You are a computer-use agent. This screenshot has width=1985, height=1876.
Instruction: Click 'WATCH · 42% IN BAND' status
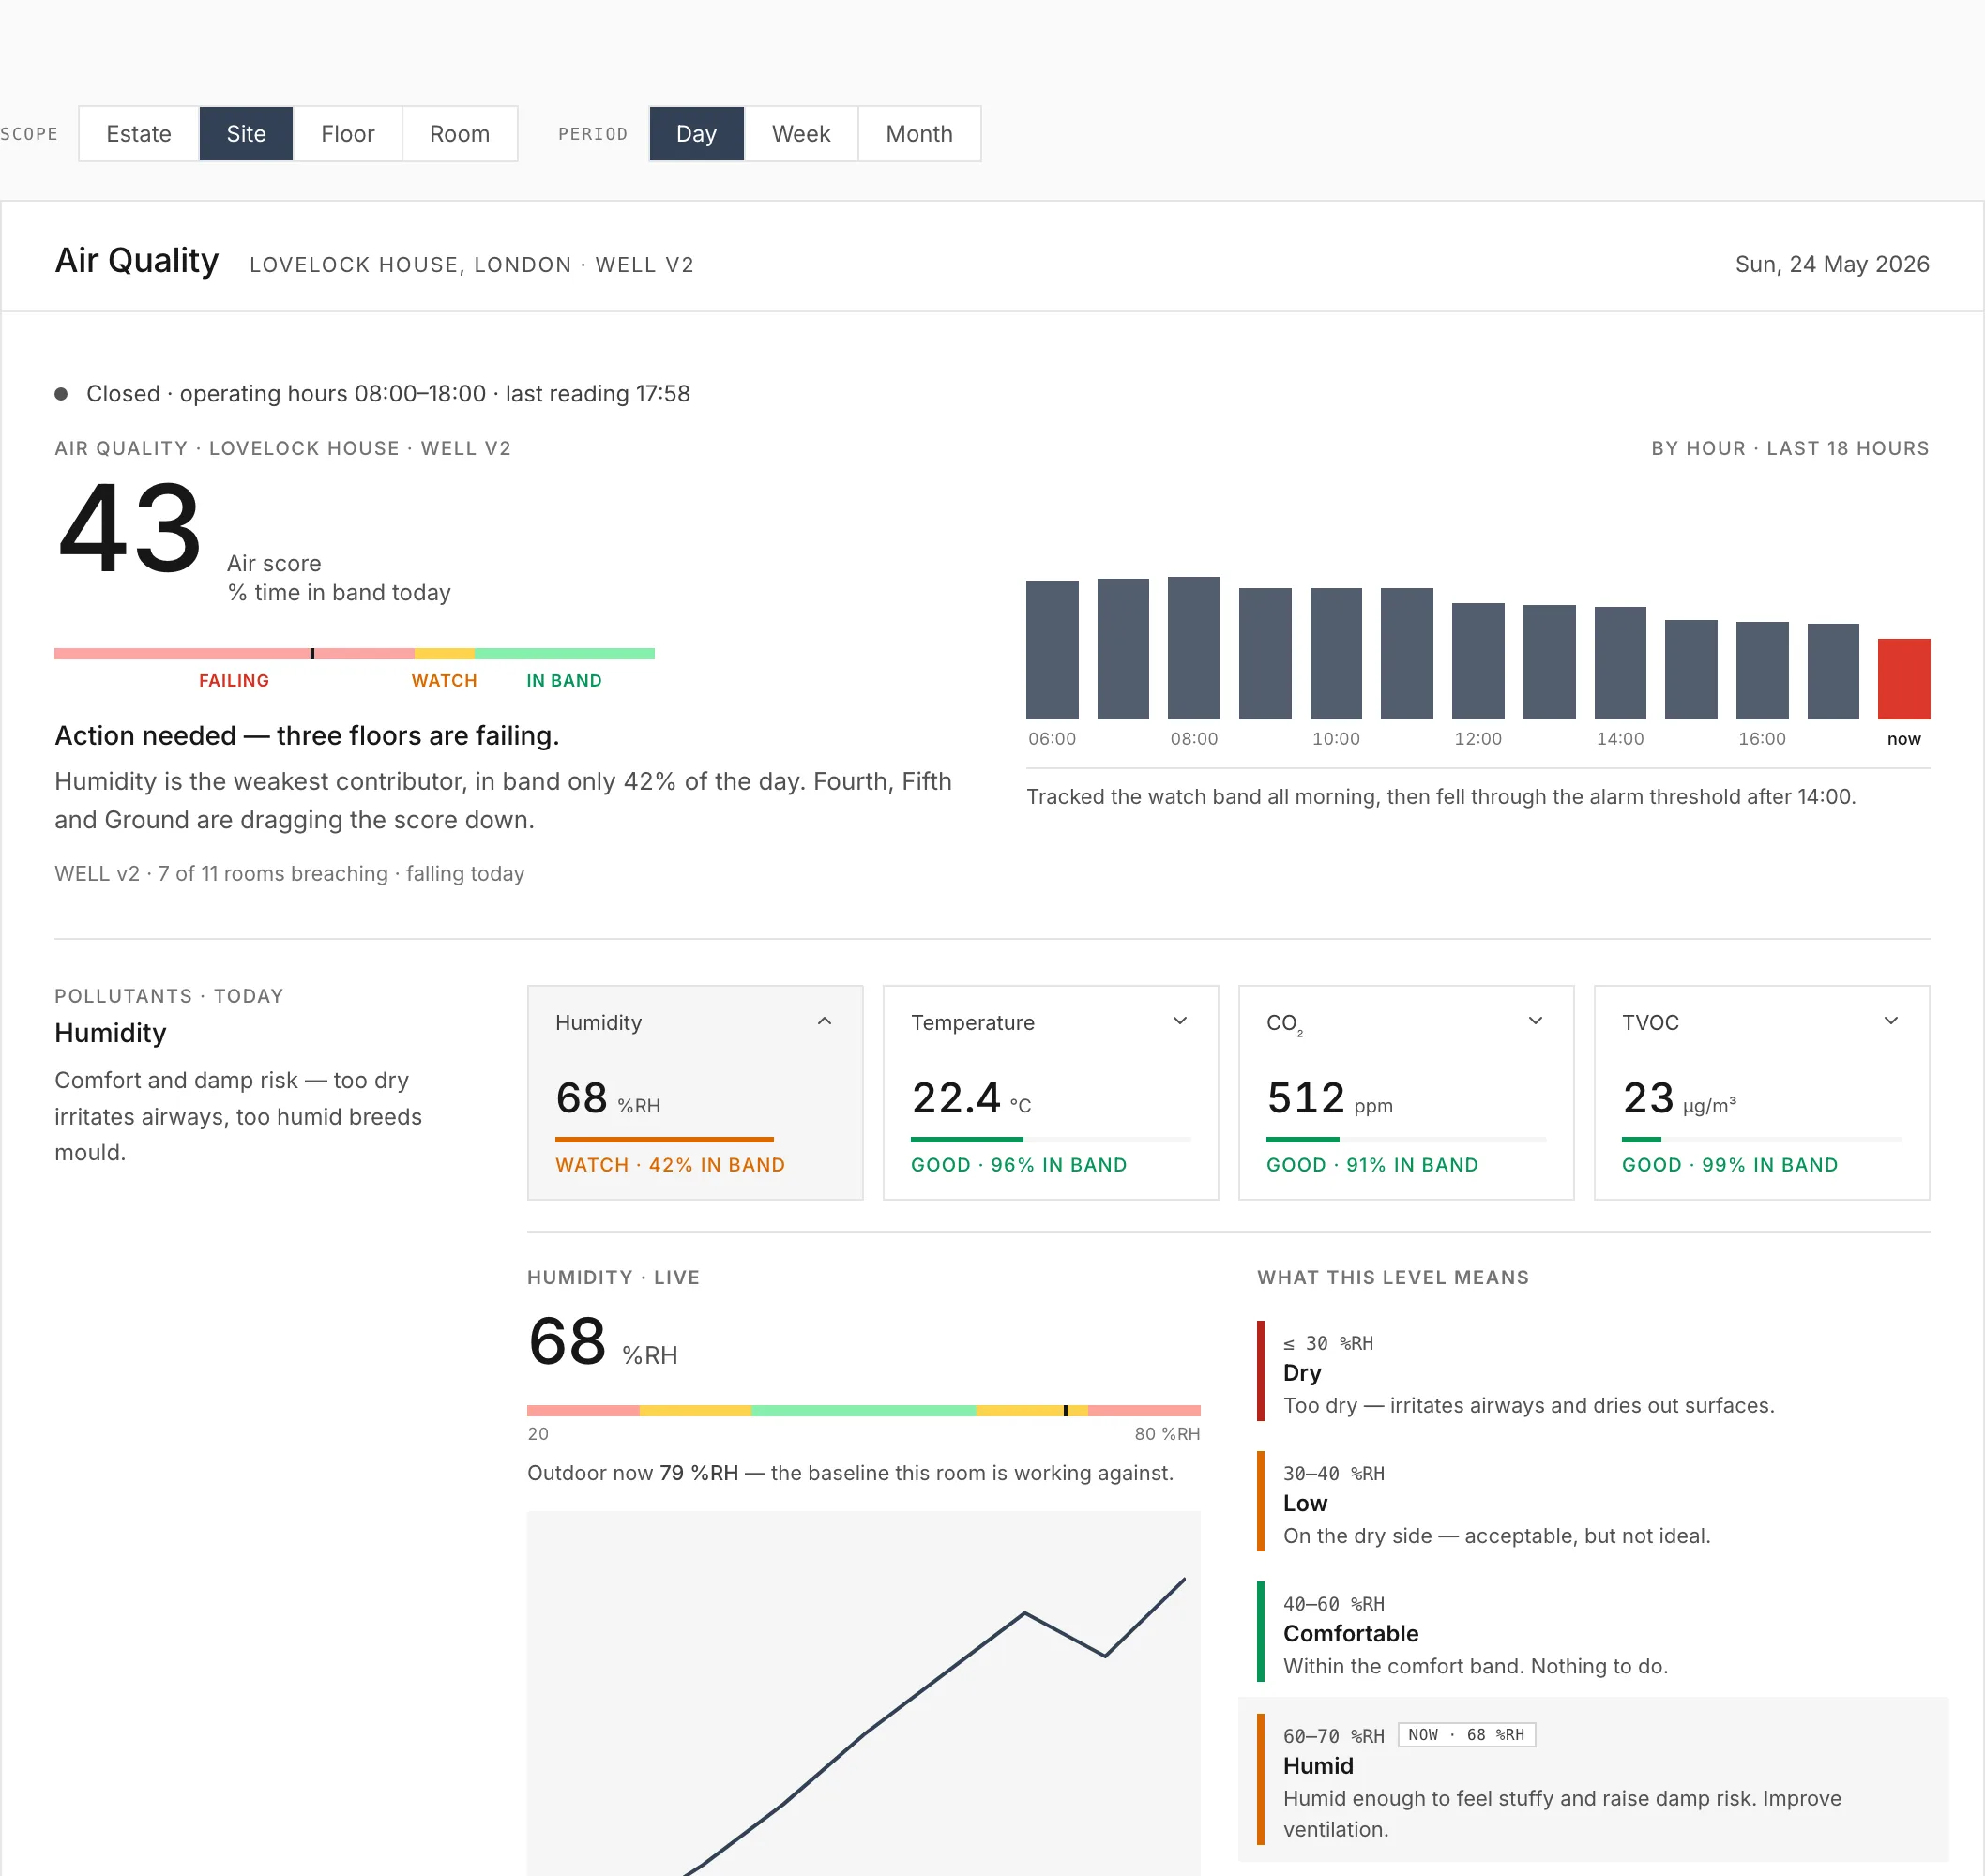click(x=670, y=1165)
